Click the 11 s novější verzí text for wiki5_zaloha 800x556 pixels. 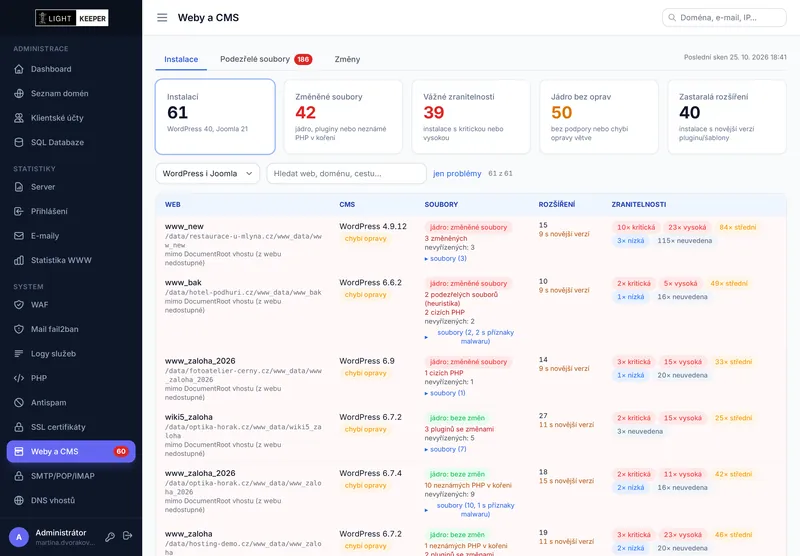[x=566, y=424]
